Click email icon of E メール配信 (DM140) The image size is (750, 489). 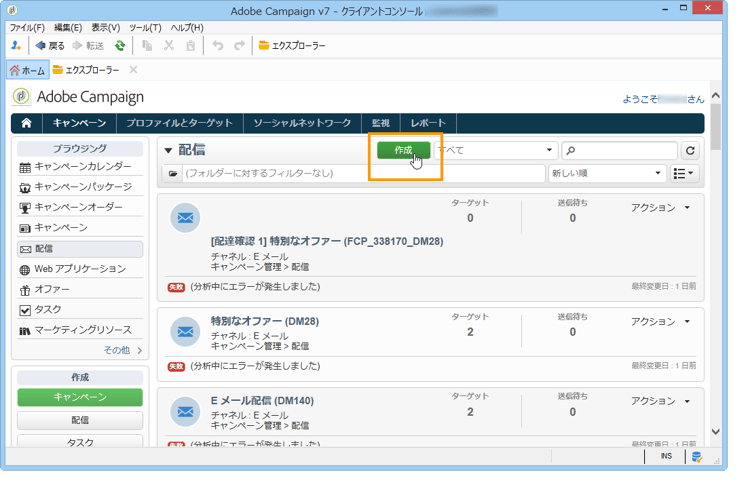tap(185, 411)
